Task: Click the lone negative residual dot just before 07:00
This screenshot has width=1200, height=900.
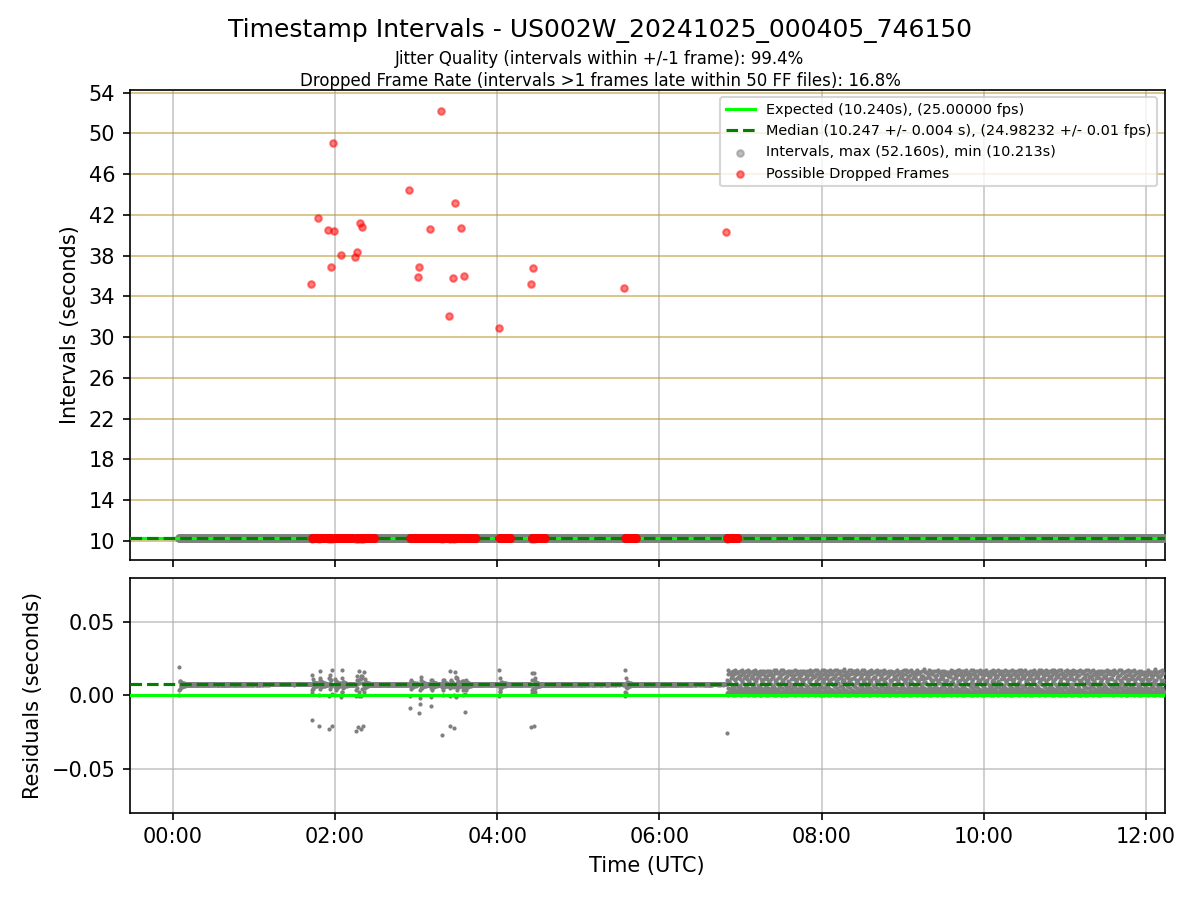Action: coord(727,733)
